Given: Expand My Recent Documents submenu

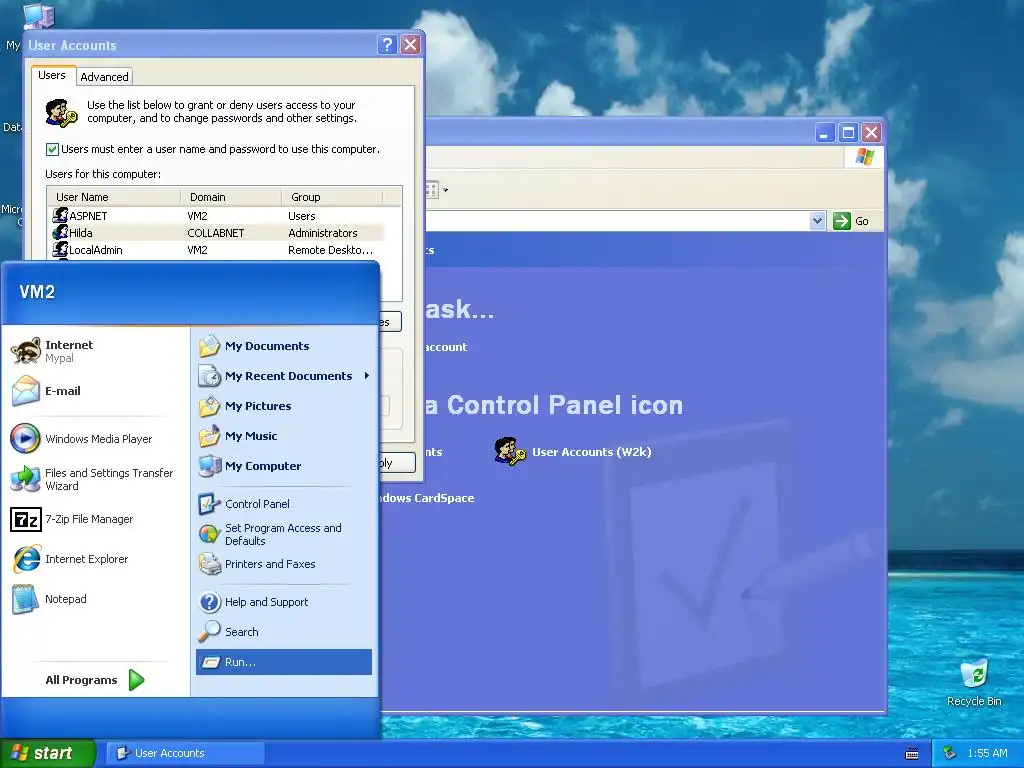Looking at the screenshot, I should coord(283,376).
